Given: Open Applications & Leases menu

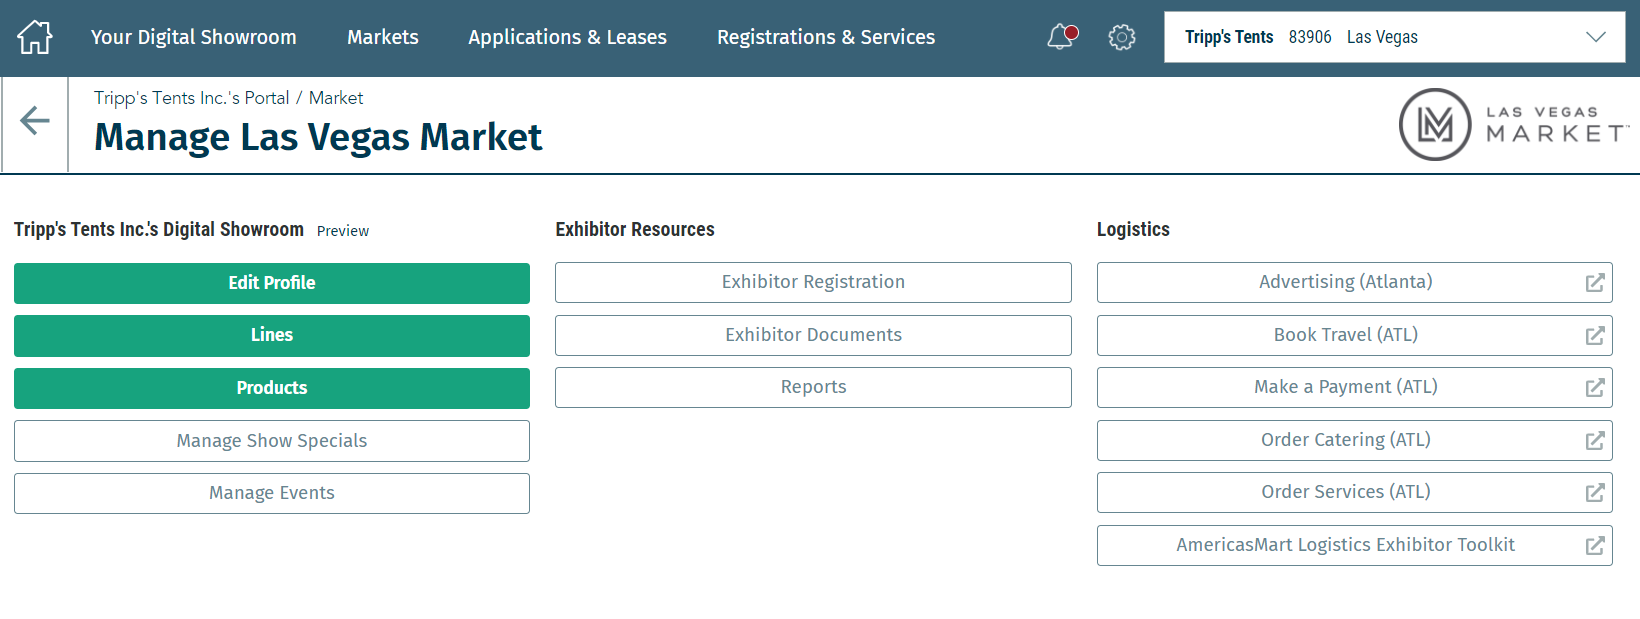Looking at the screenshot, I should click(567, 37).
